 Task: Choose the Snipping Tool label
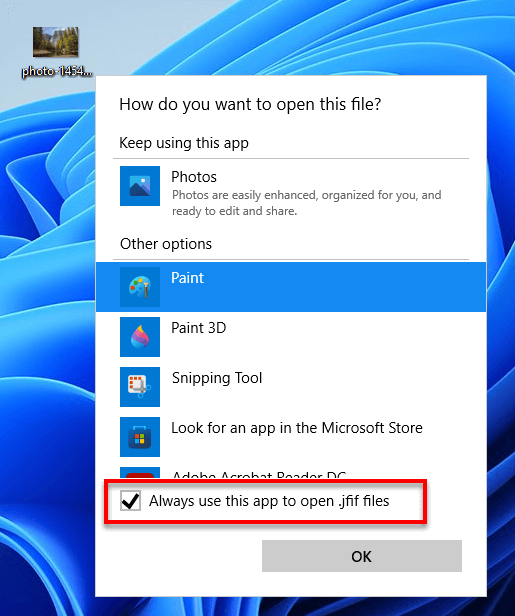click(217, 378)
